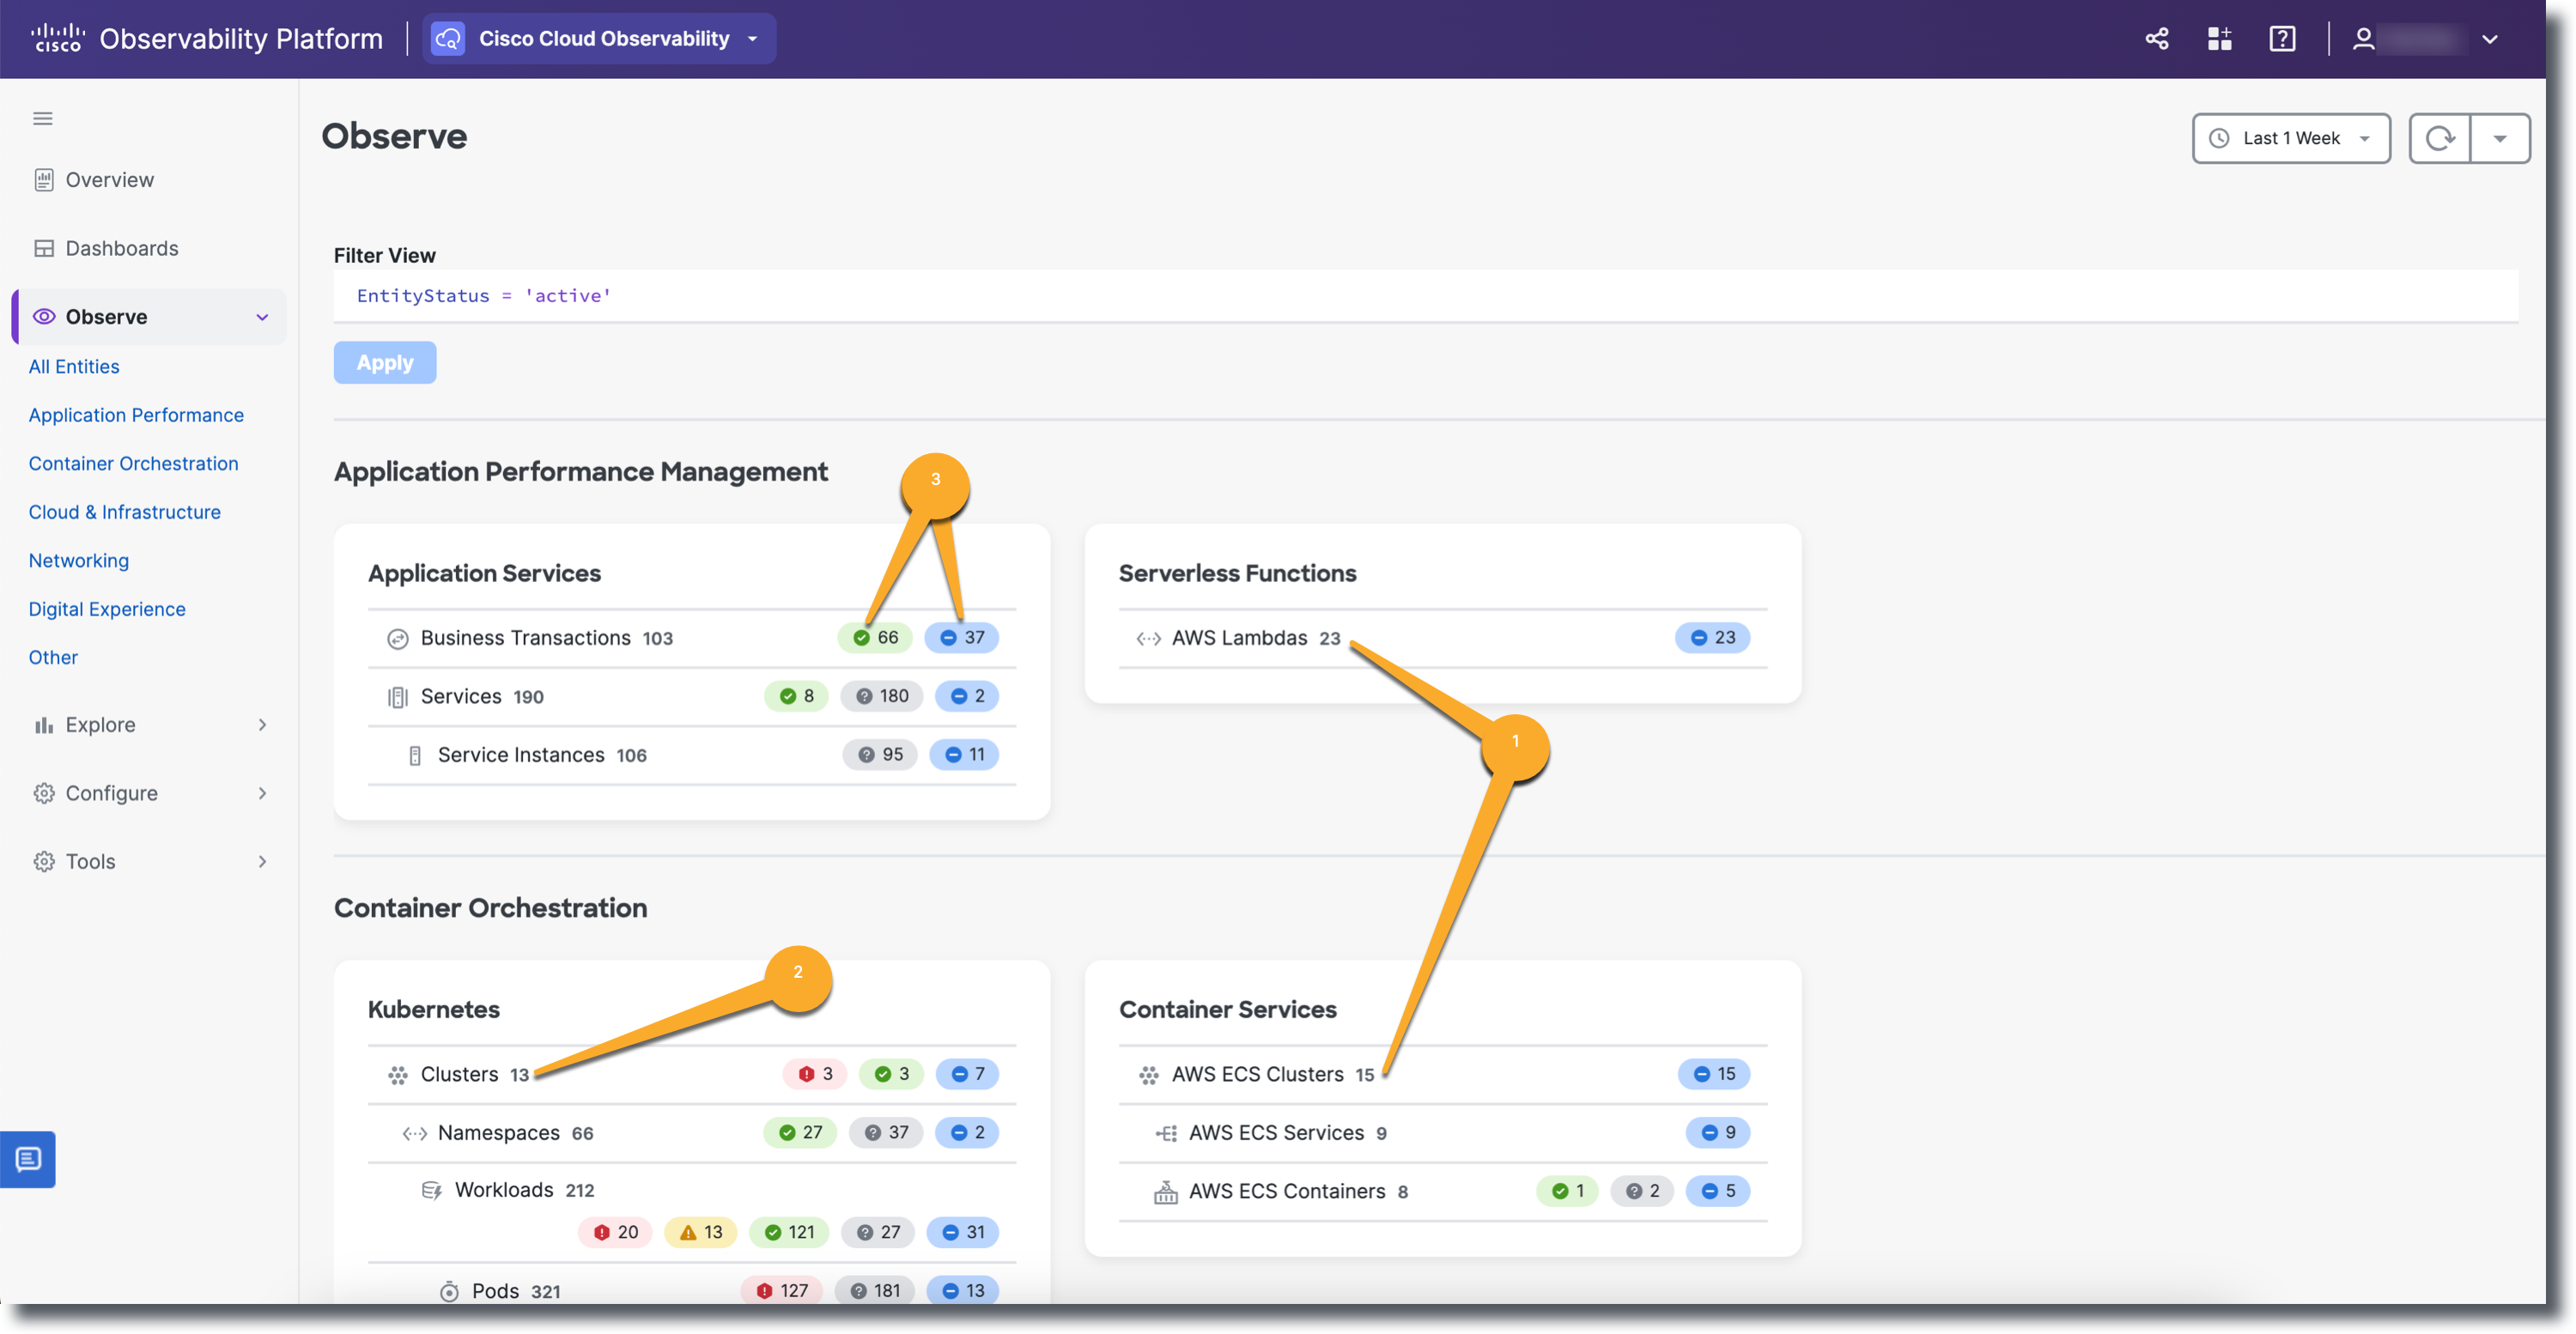Open the Last 1 Week time range dropdown
Screen dimensions: 2576x1334
(x=2291, y=138)
